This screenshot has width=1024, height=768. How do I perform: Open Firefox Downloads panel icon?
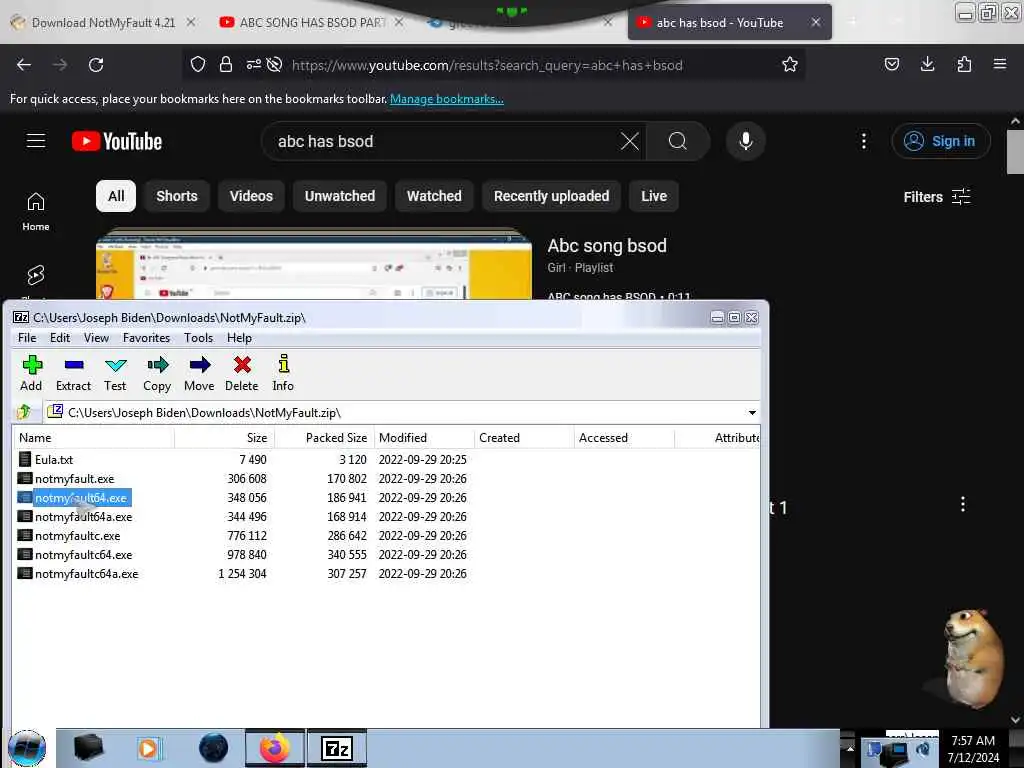[927, 64]
